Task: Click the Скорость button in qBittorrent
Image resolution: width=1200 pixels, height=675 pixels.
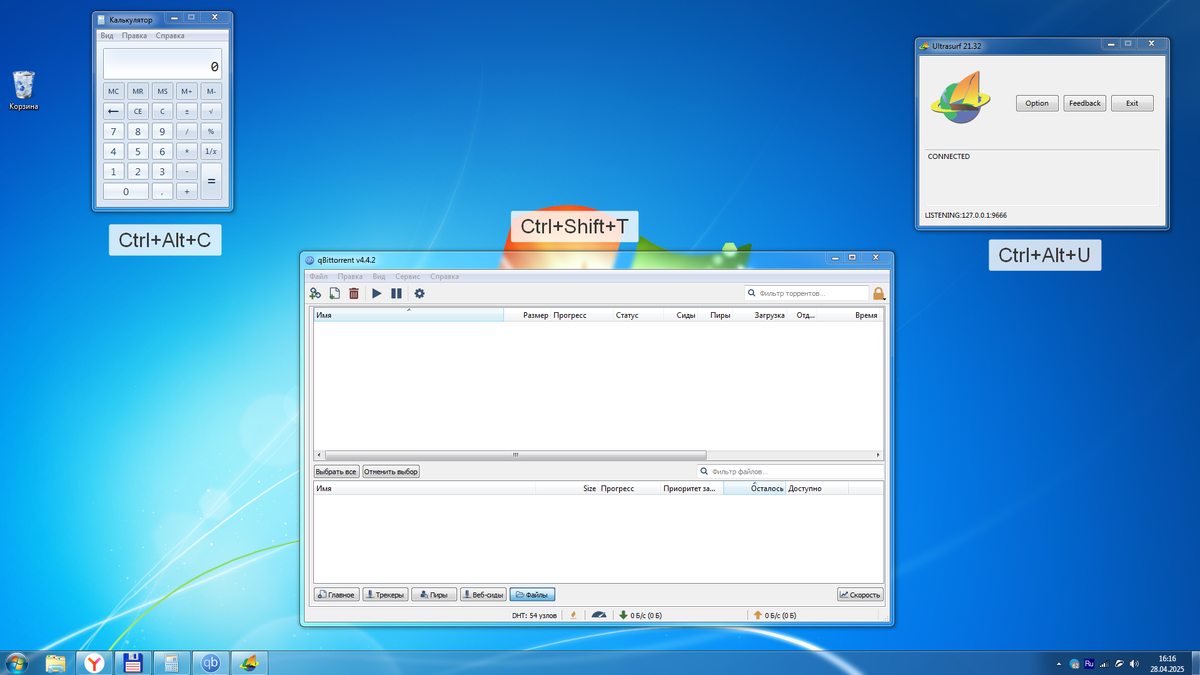Action: click(860, 594)
